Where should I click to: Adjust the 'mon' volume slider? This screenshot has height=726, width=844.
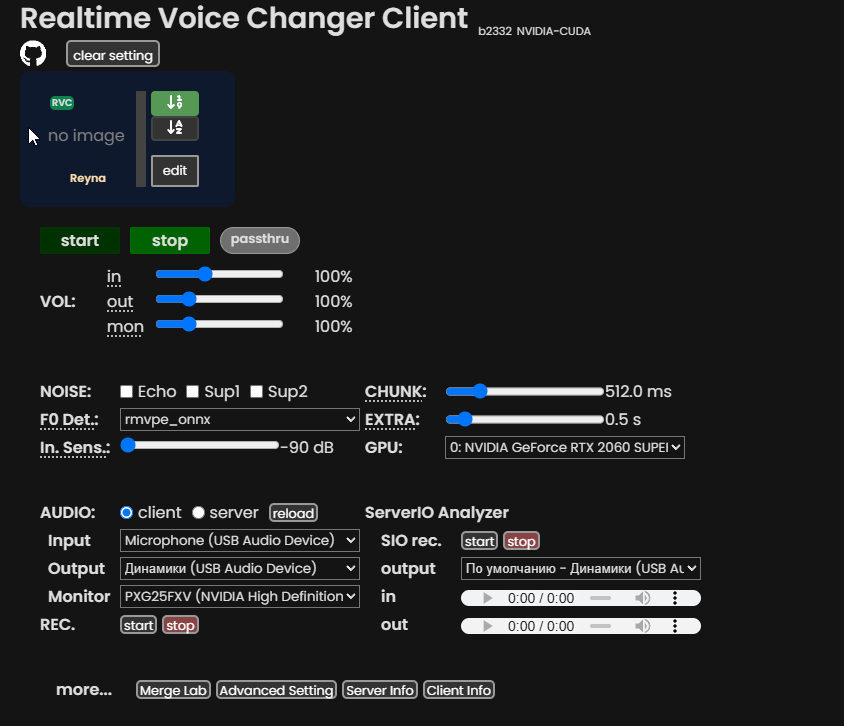[x=219, y=324]
